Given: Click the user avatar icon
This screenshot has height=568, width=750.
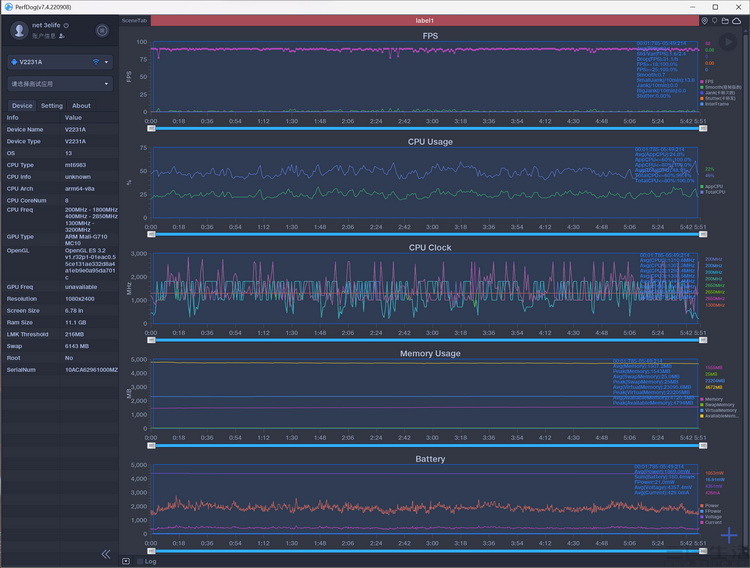Looking at the screenshot, I should point(19,30).
